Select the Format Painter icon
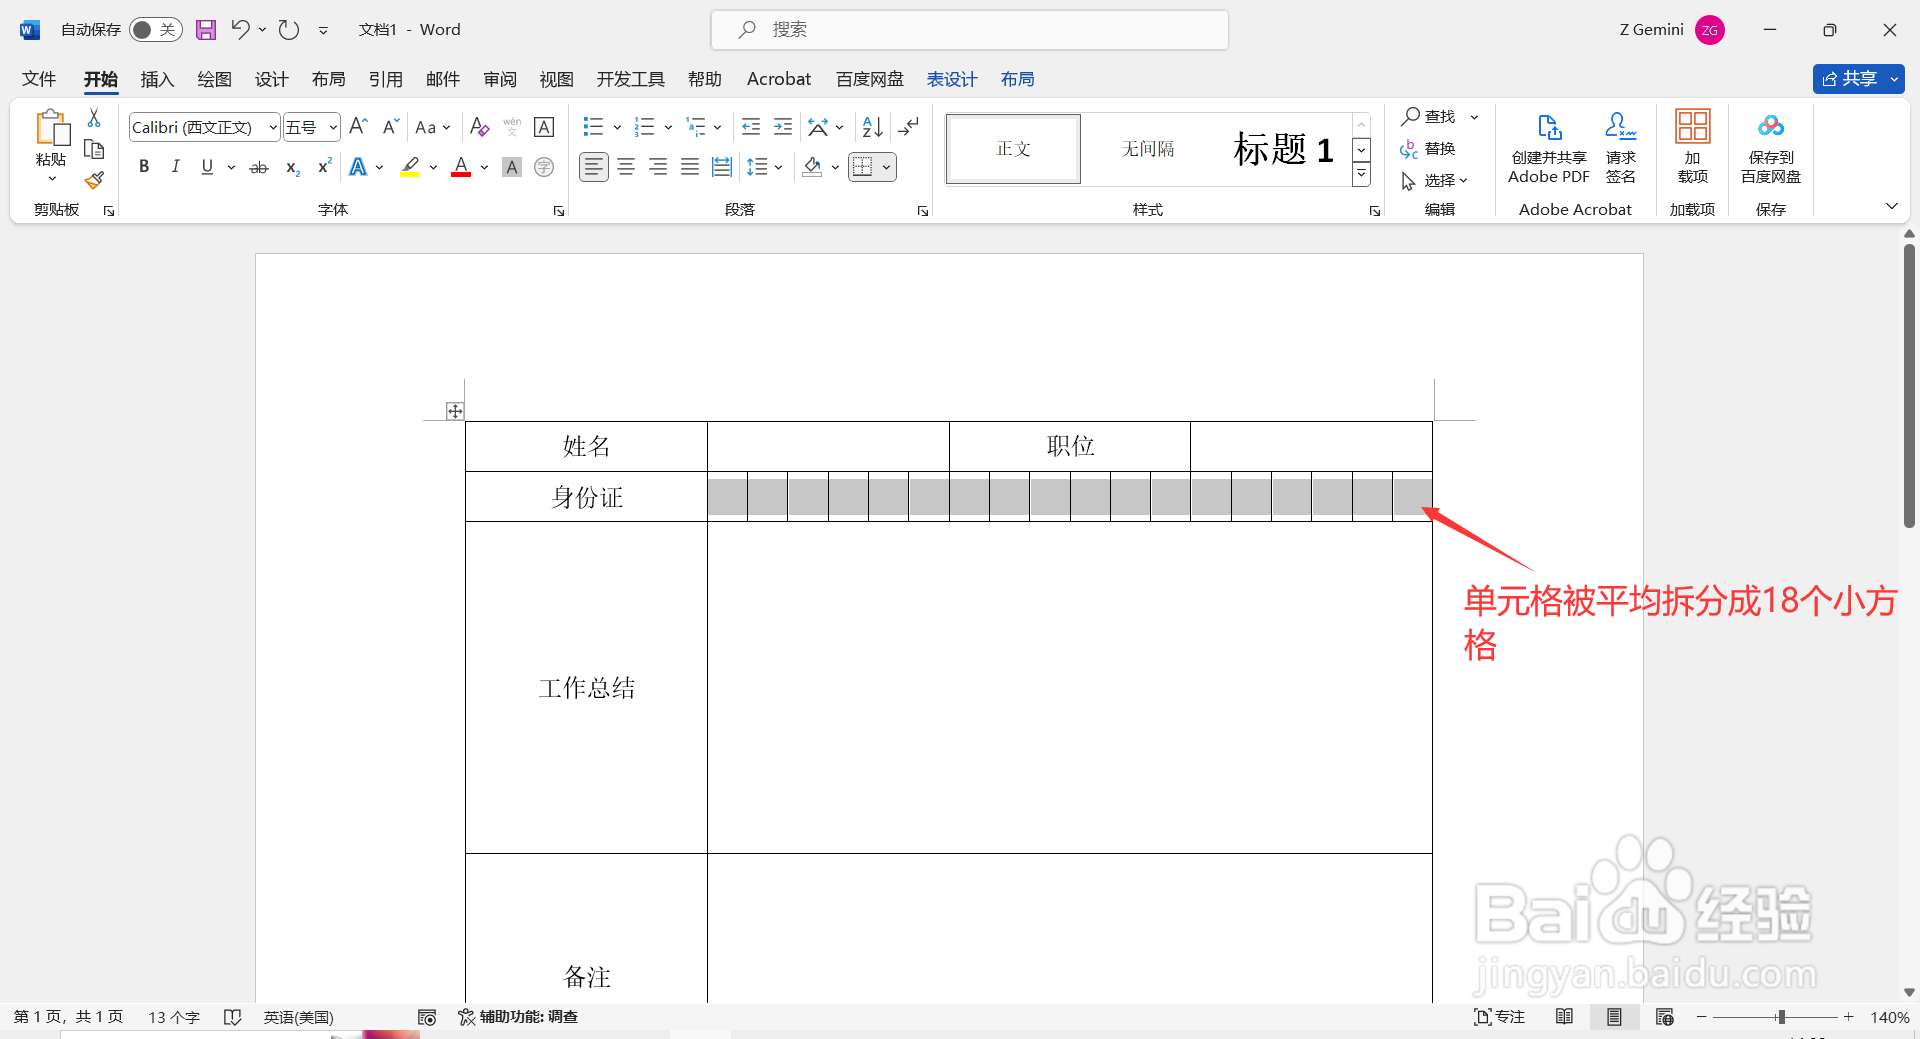This screenshot has height=1039, width=1920. (93, 180)
